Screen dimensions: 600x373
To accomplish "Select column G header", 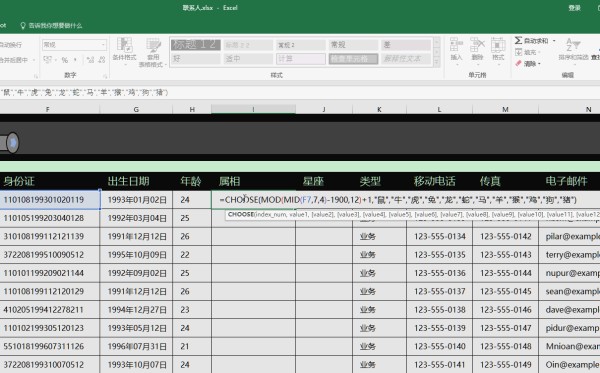I will [x=136, y=109].
